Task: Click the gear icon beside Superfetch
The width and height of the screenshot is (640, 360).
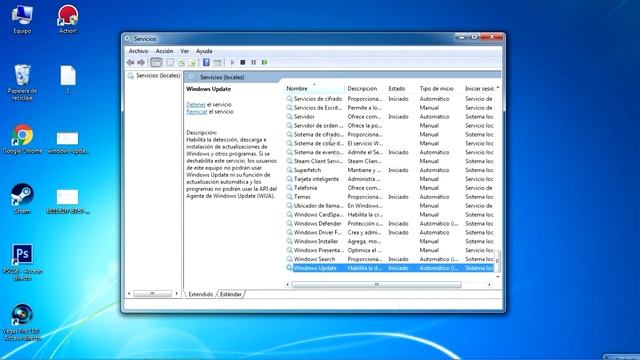Action: 289,170
